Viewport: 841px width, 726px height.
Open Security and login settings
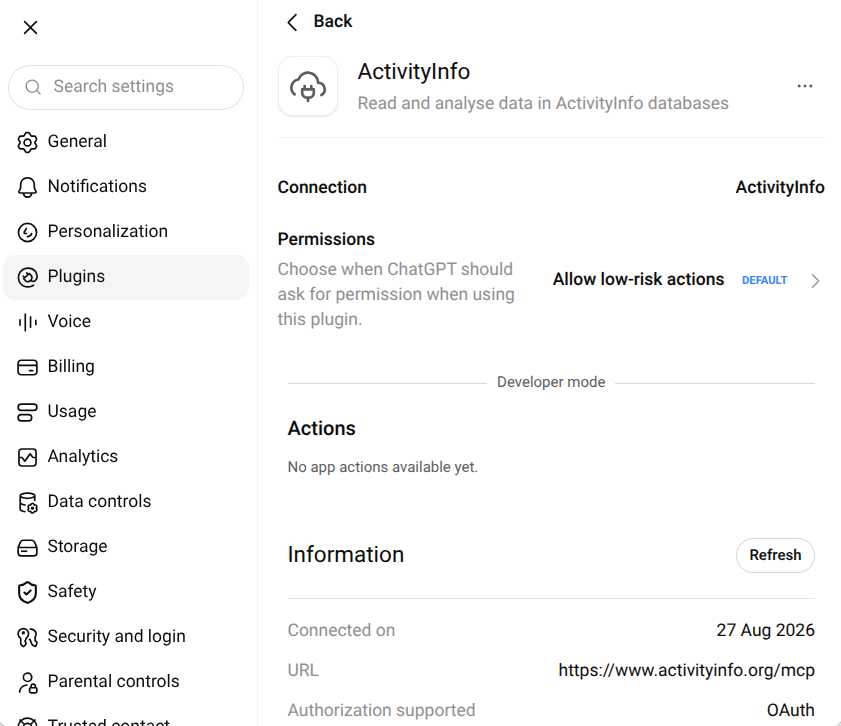tap(126, 637)
